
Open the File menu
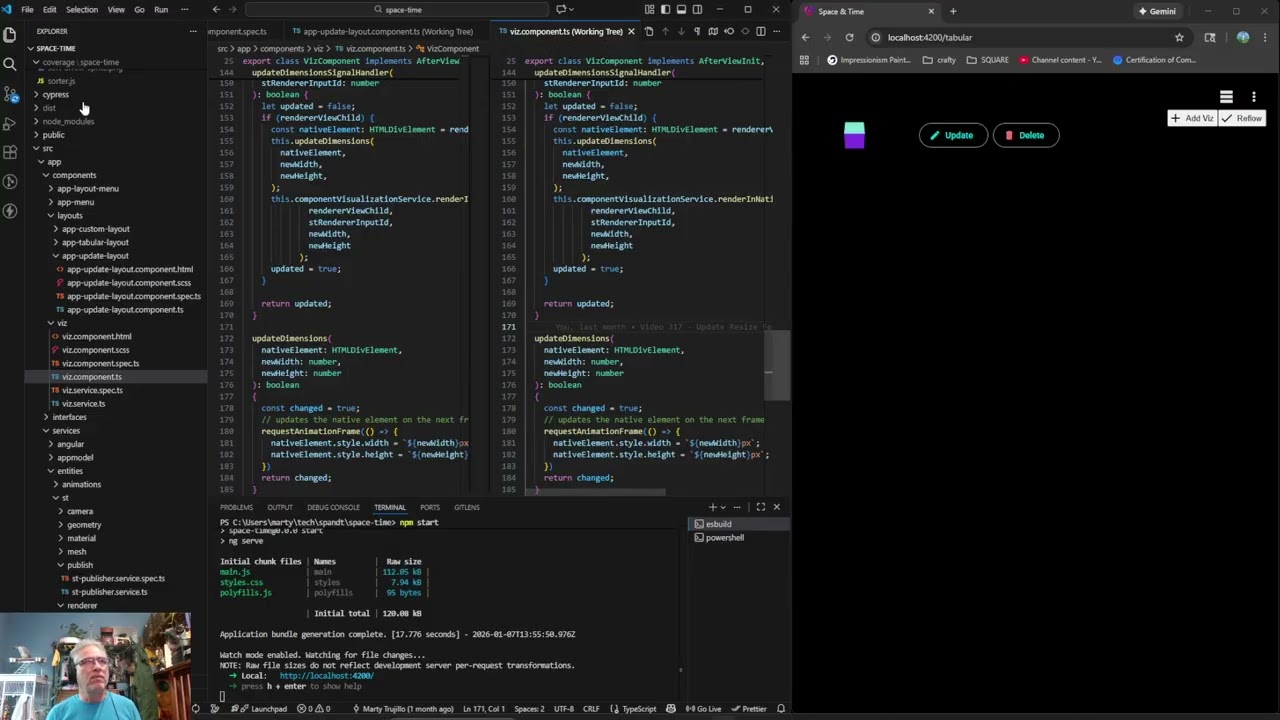coord(28,10)
